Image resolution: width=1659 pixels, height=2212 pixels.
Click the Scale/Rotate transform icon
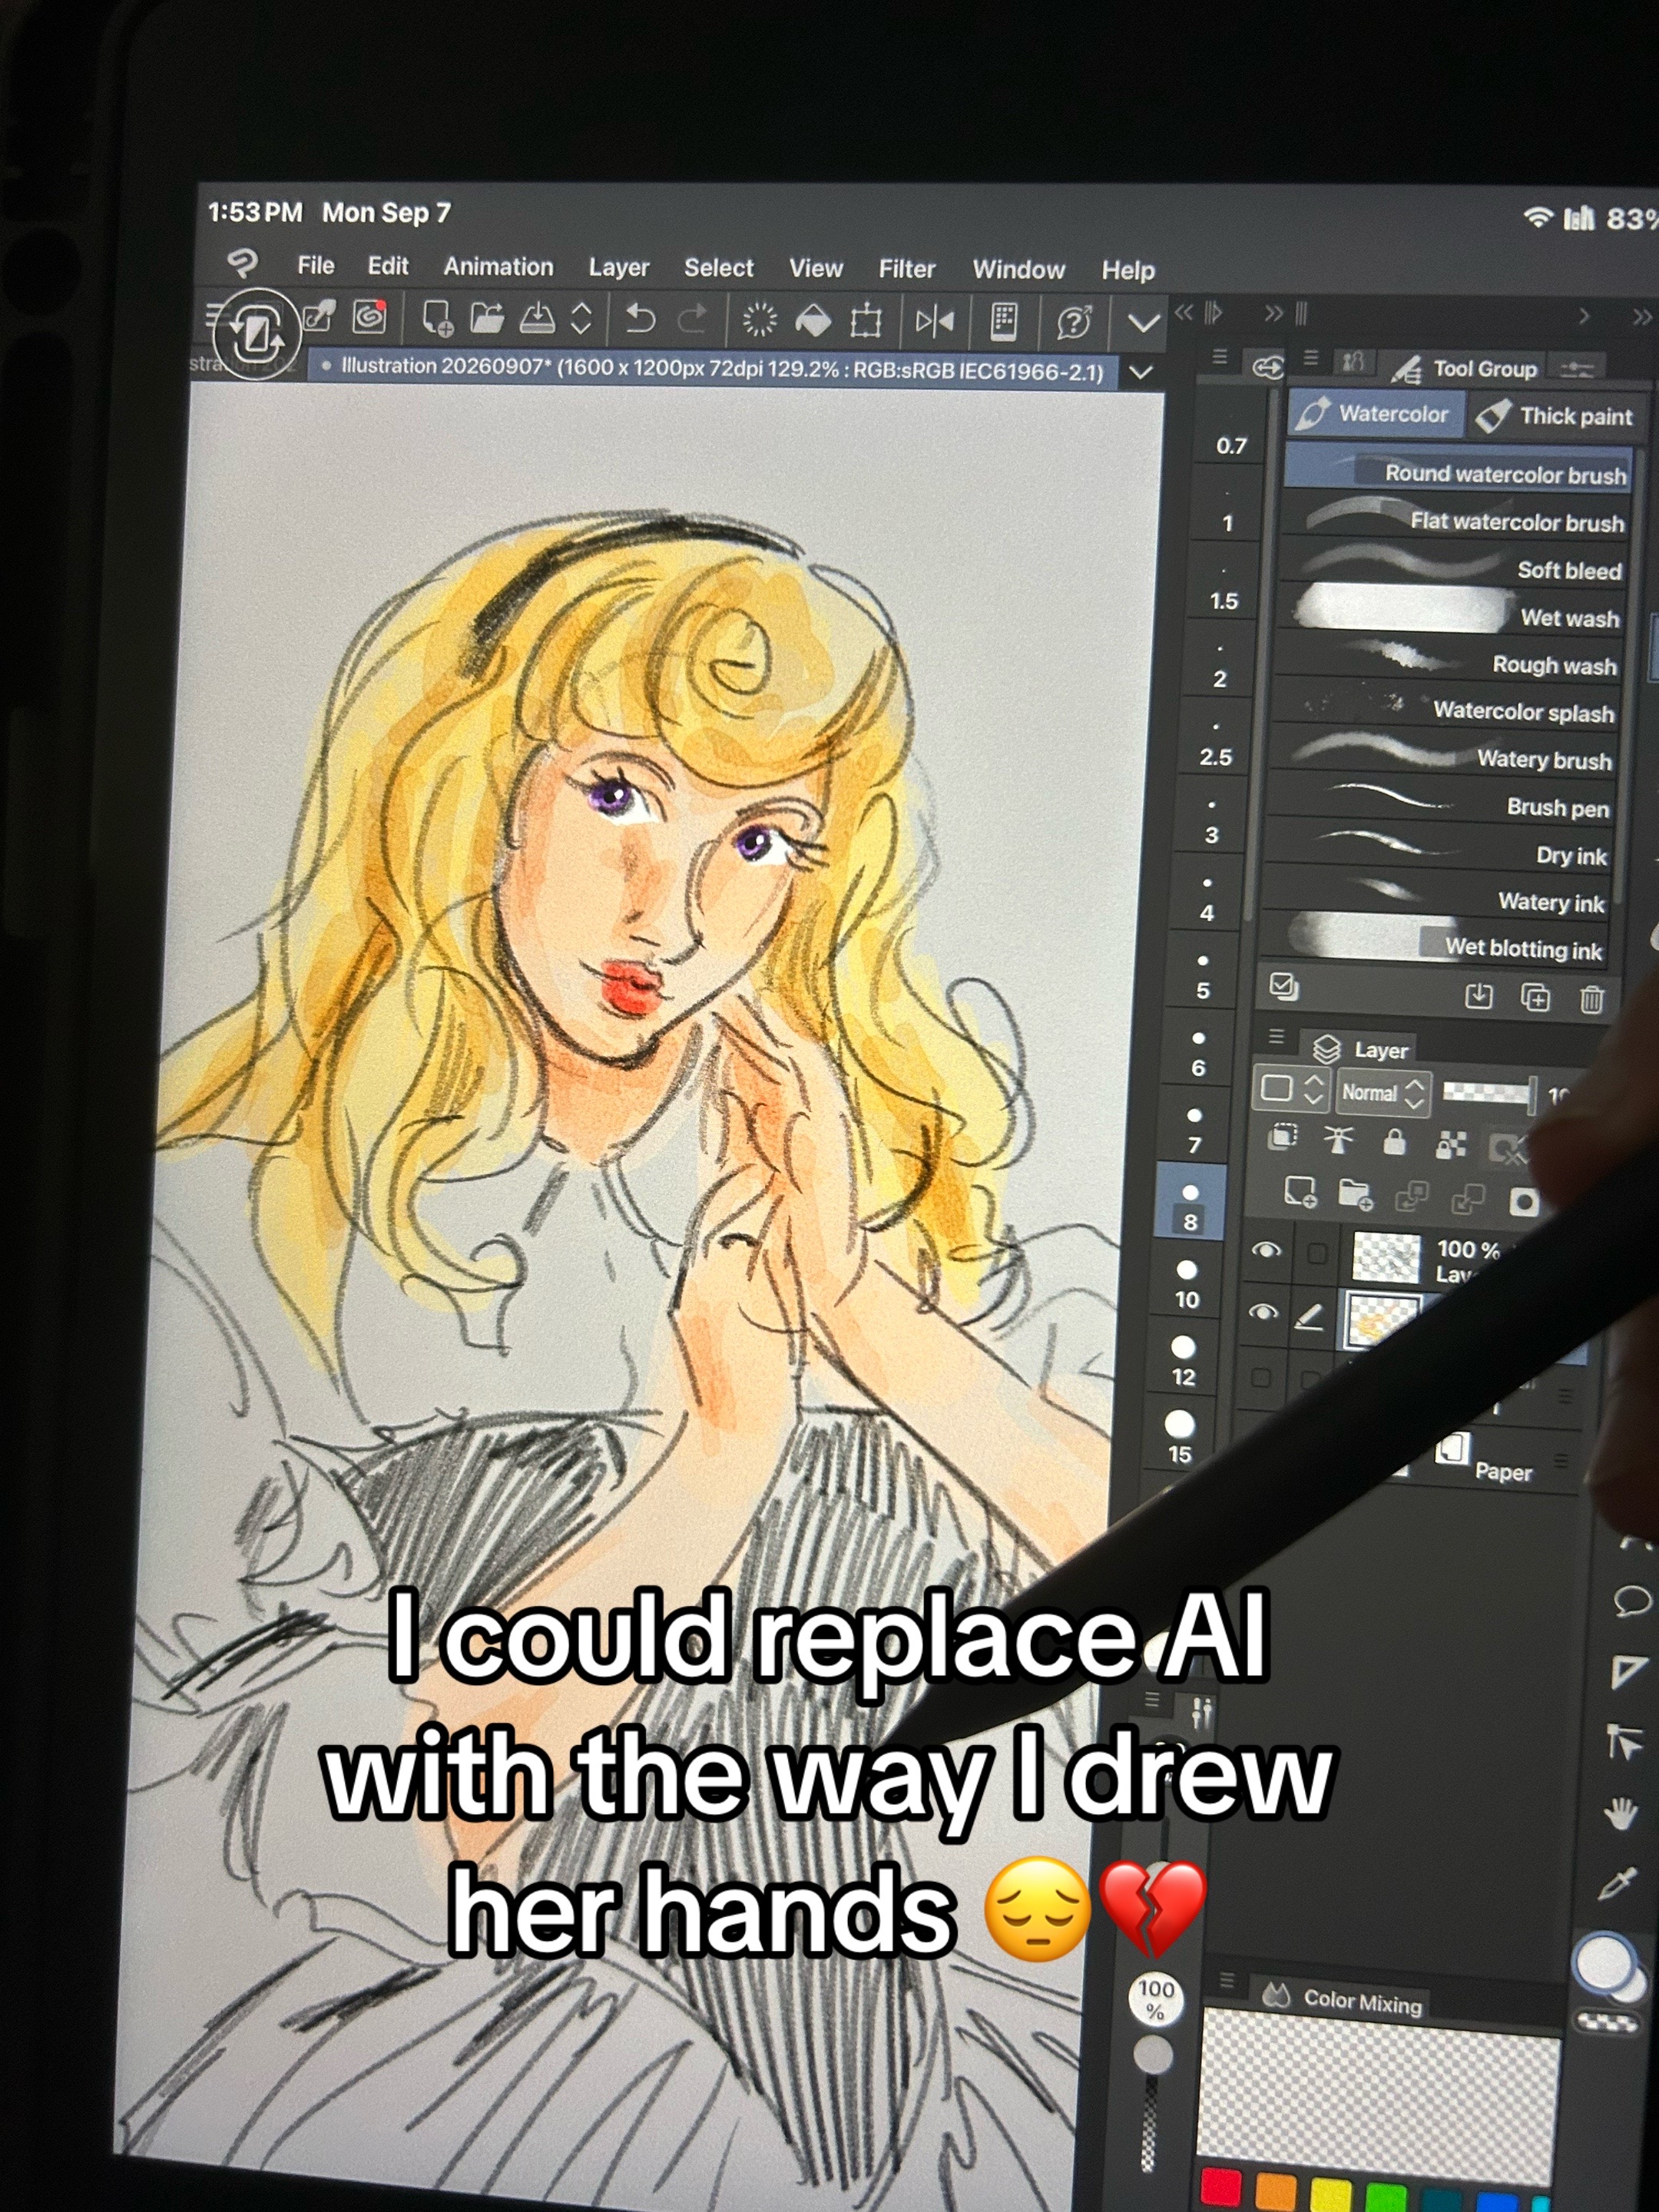coord(866,321)
